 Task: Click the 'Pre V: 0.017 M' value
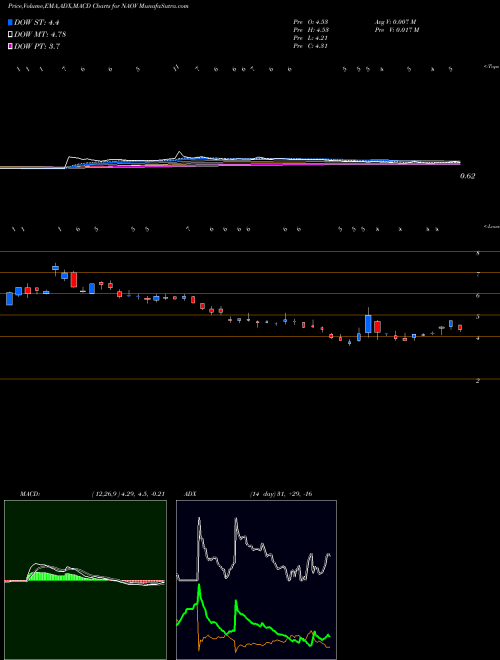[x=396, y=30]
